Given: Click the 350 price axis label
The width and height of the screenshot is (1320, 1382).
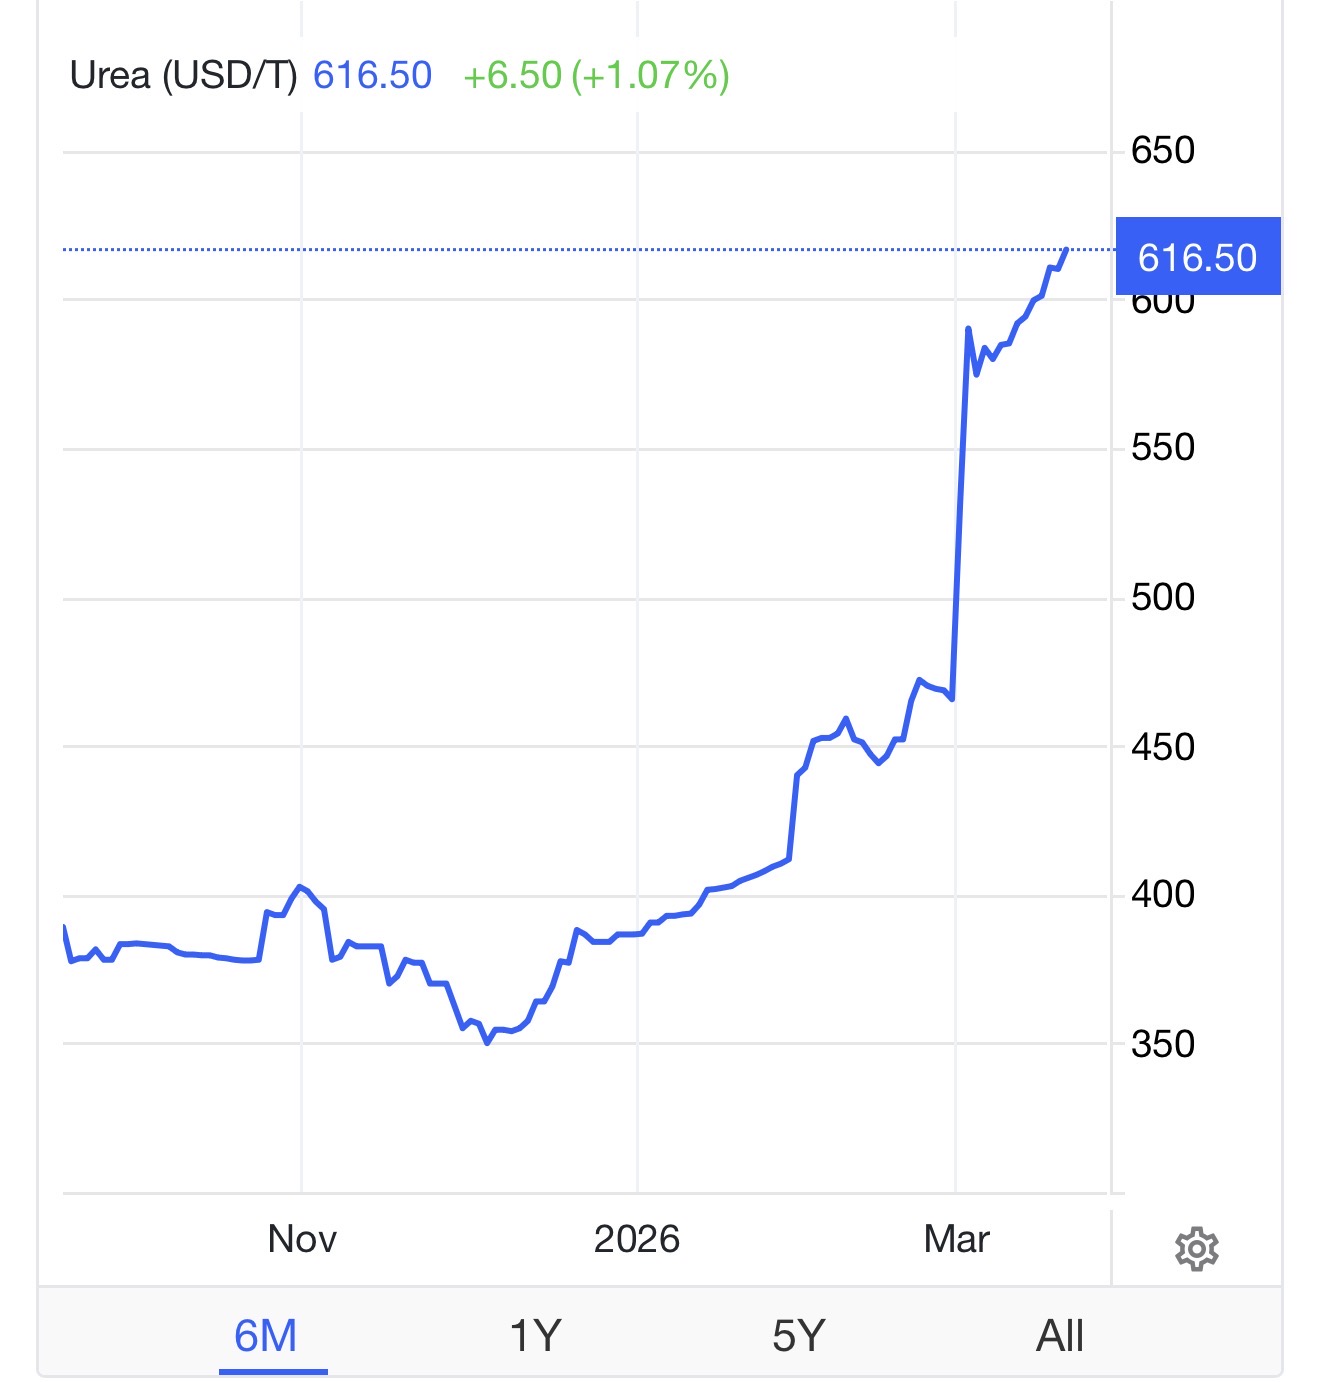Looking at the screenshot, I should [x=1162, y=1044].
